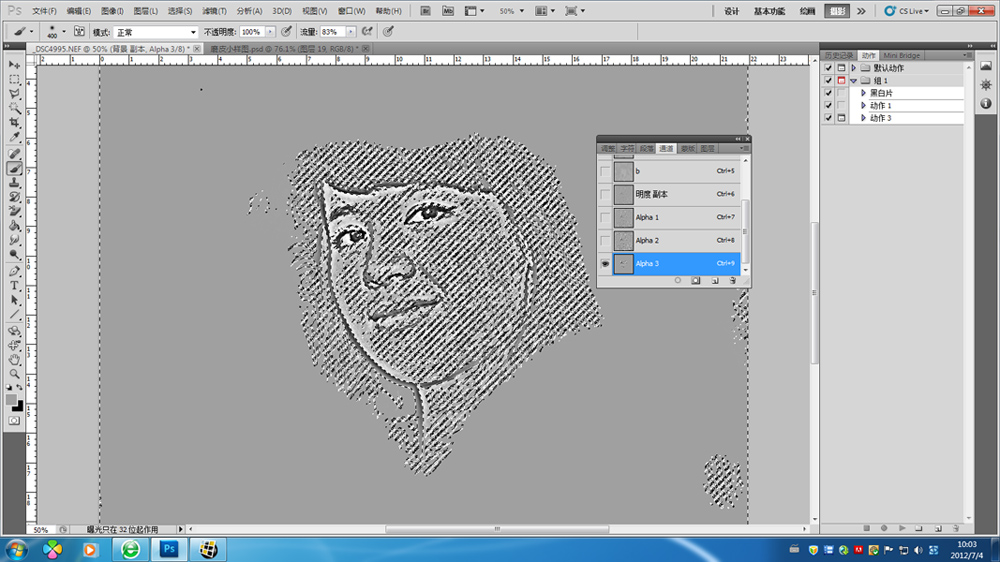Click the delete channel trash icon
The width and height of the screenshot is (1000, 562).
733,281
